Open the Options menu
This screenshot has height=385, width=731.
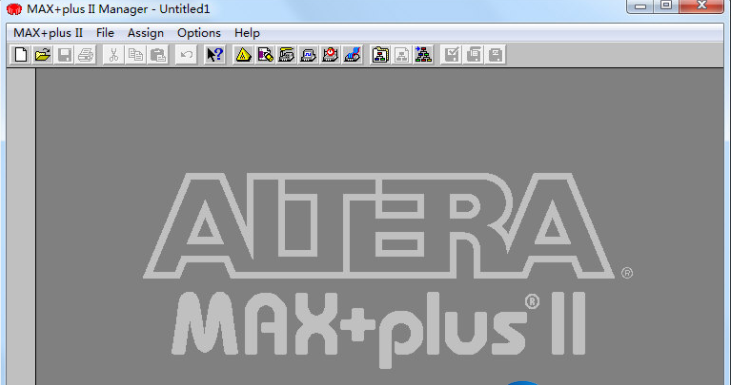point(199,33)
